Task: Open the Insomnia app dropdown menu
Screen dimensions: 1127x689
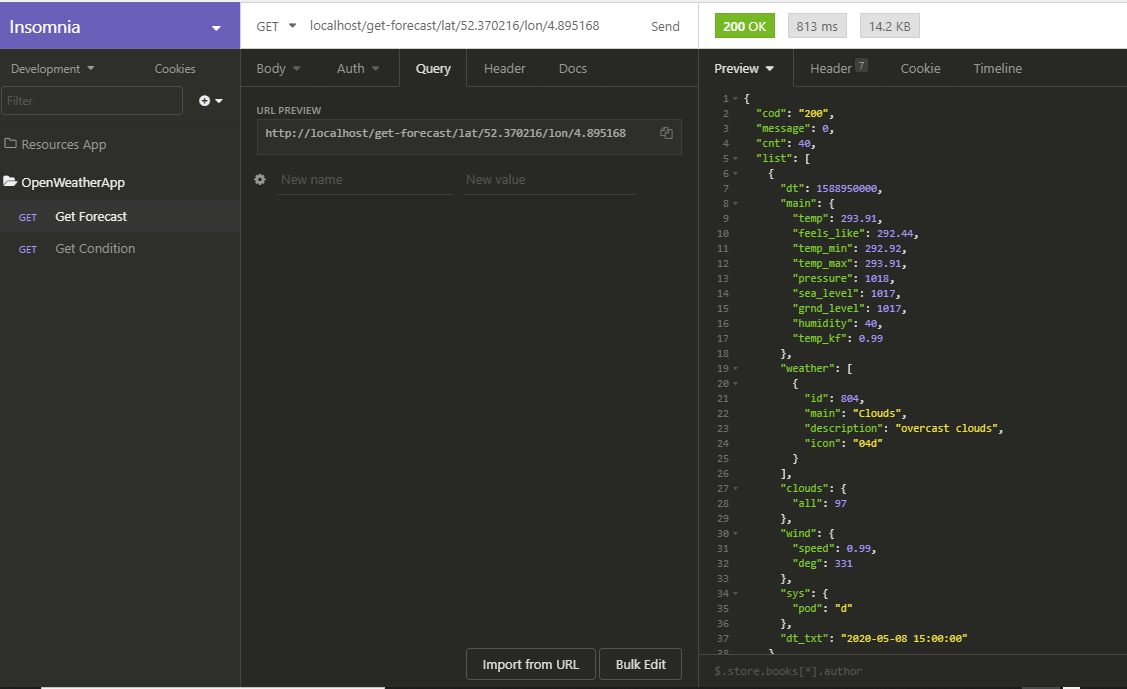Action: (216, 28)
